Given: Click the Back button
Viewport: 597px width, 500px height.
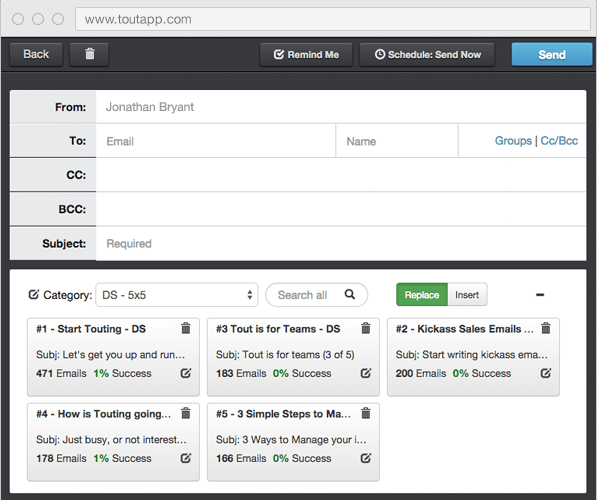Looking at the screenshot, I should click(x=36, y=54).
